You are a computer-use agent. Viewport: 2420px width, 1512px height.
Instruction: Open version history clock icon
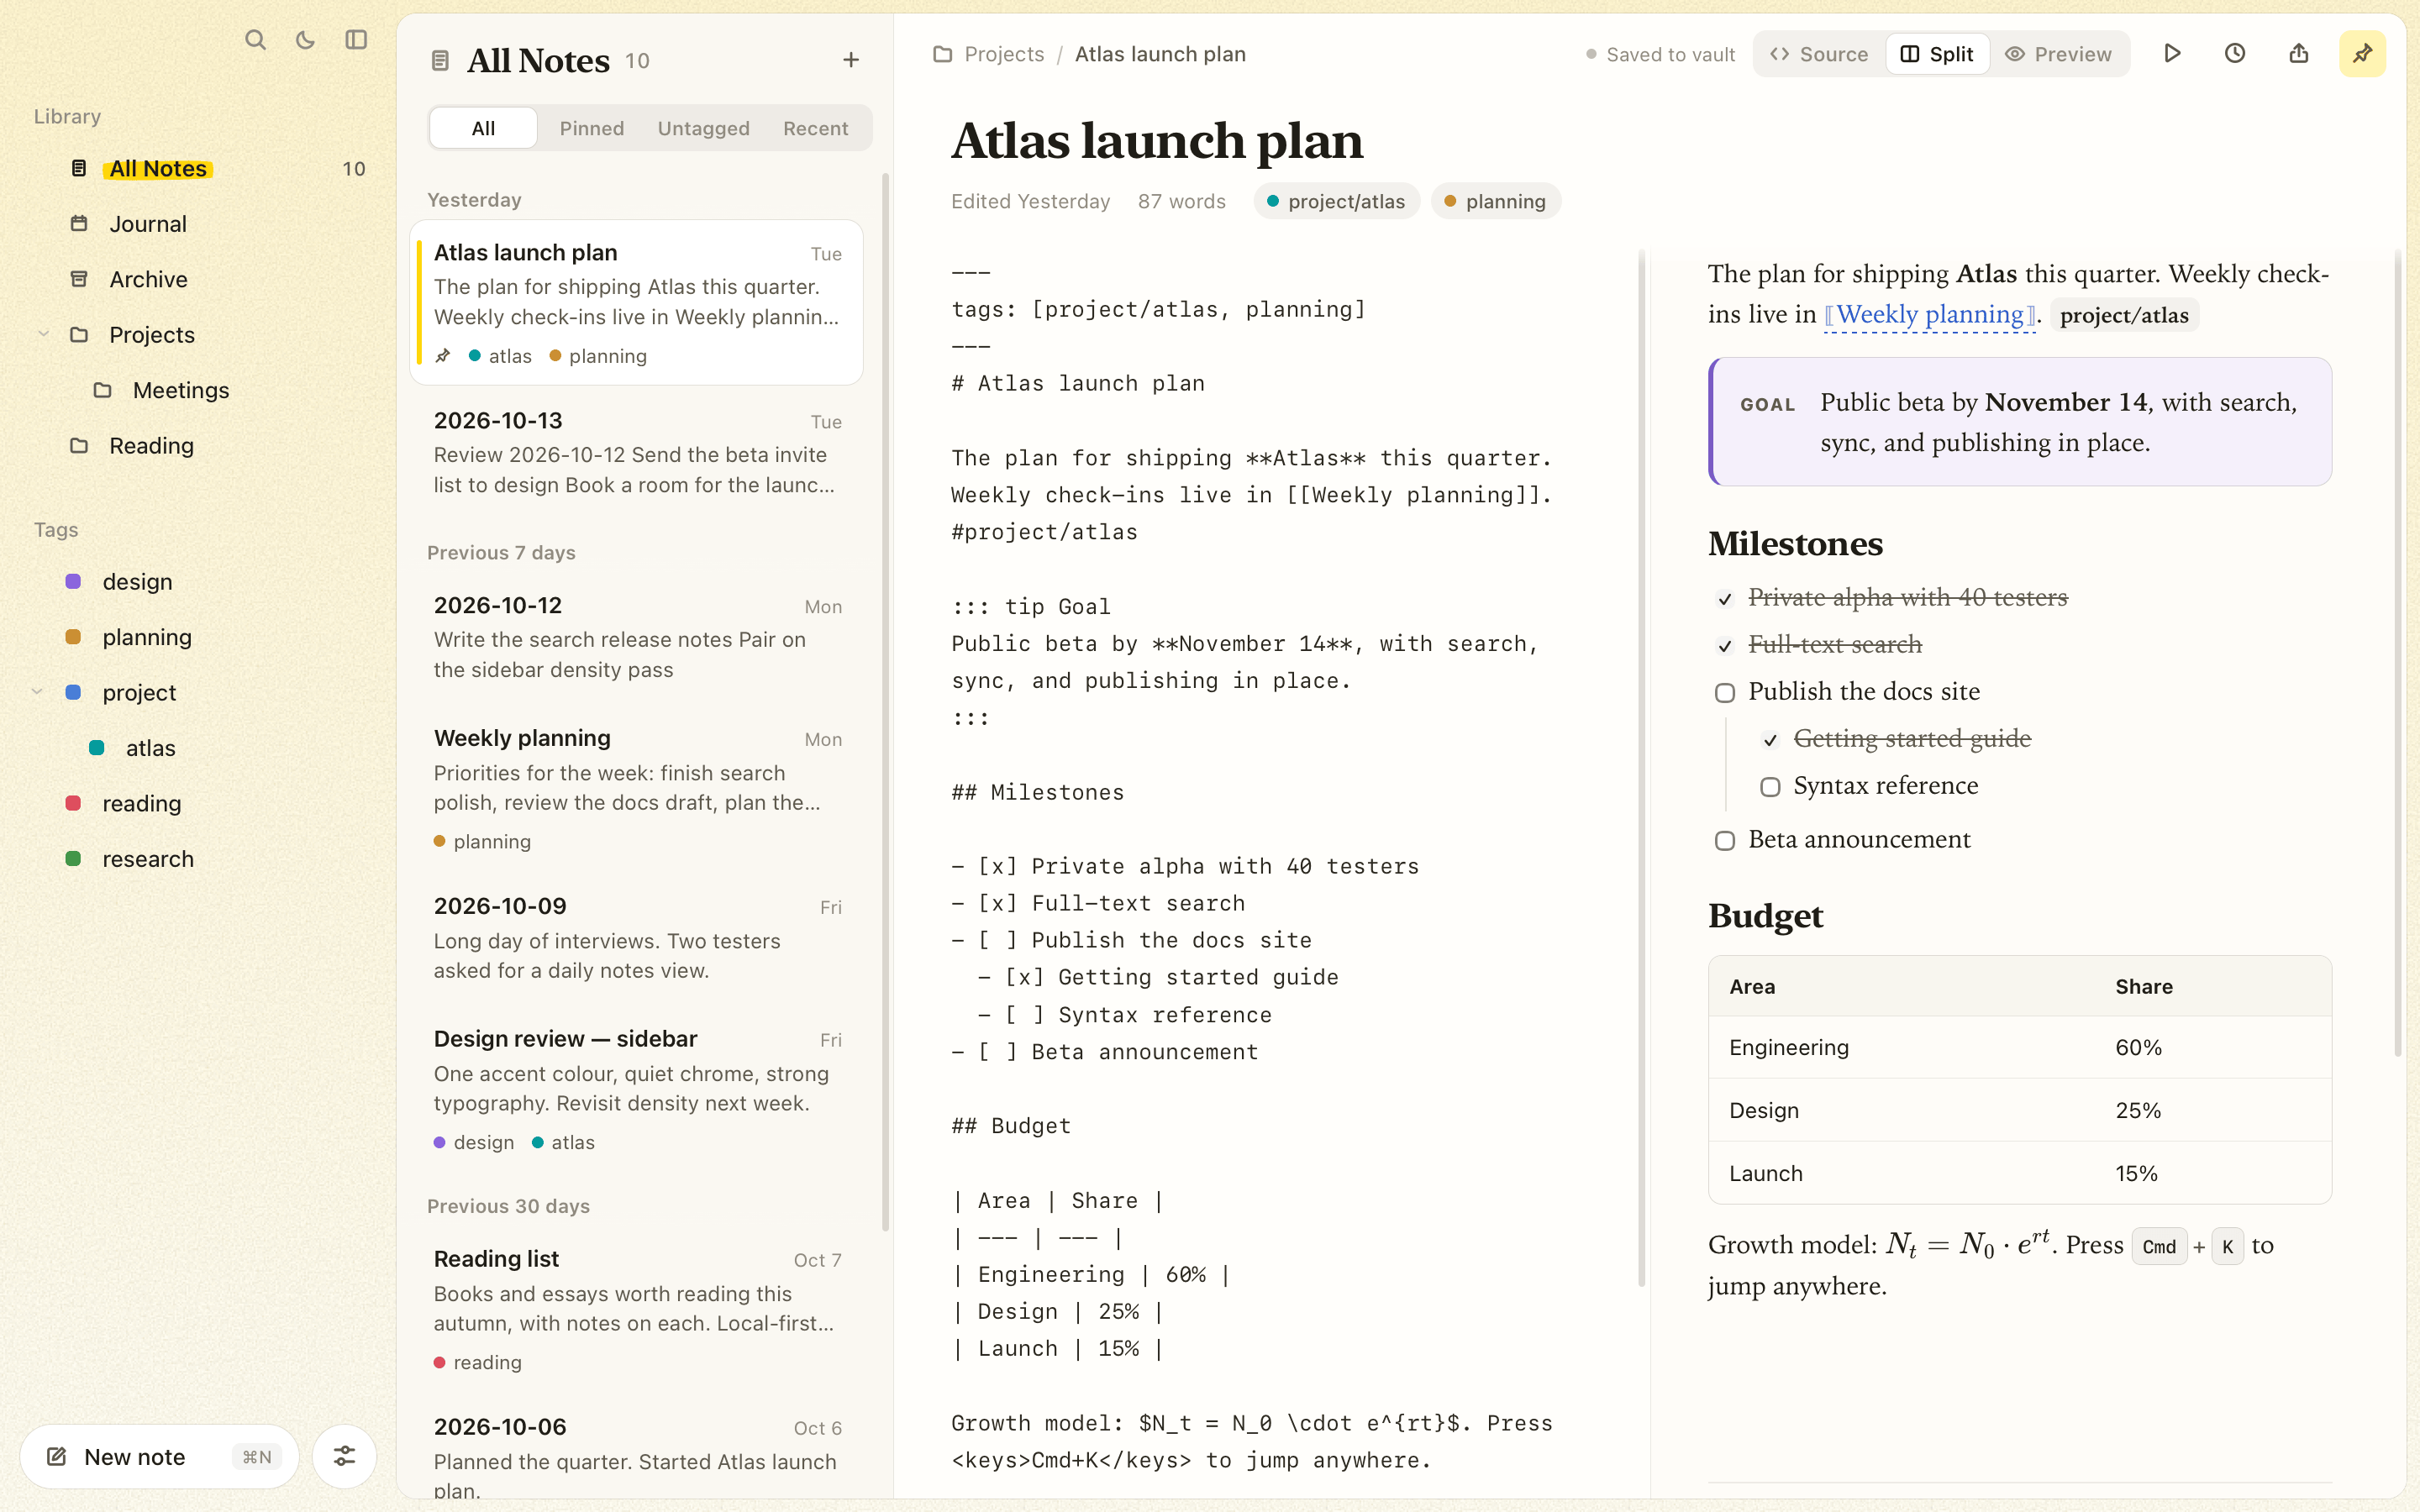(2235, 54)
